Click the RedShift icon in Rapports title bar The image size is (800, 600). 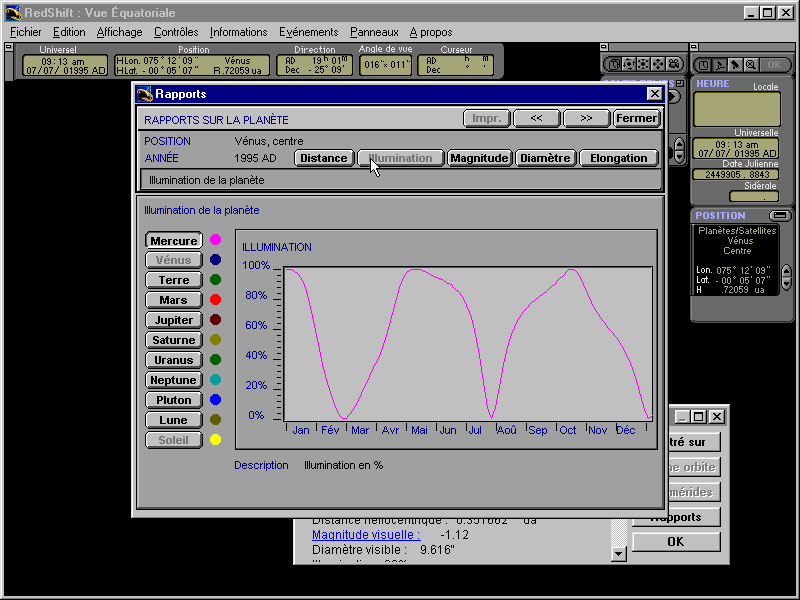pos(144,94)
